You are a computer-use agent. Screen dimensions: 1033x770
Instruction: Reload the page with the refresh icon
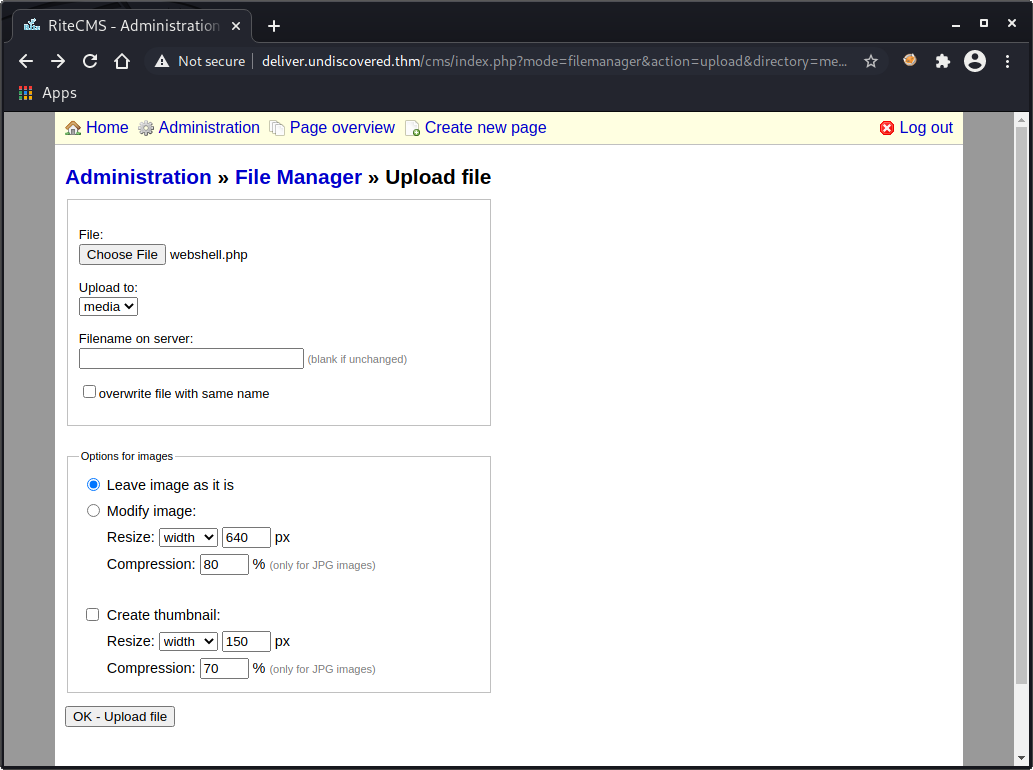click(90, 61)
